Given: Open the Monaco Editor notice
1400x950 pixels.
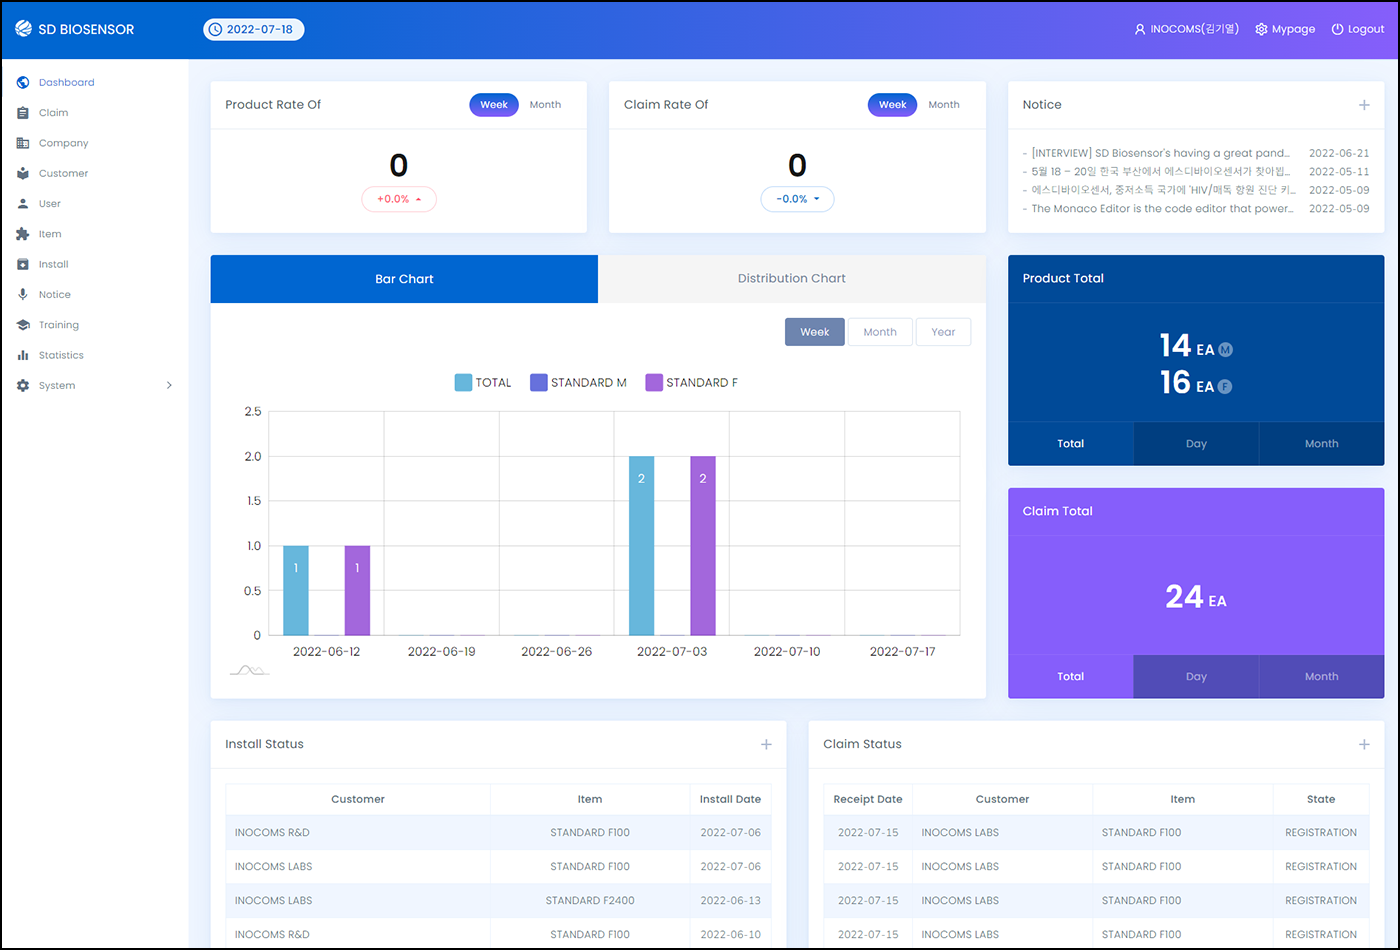Looking at the screenshot, I should pos(1160,209).
